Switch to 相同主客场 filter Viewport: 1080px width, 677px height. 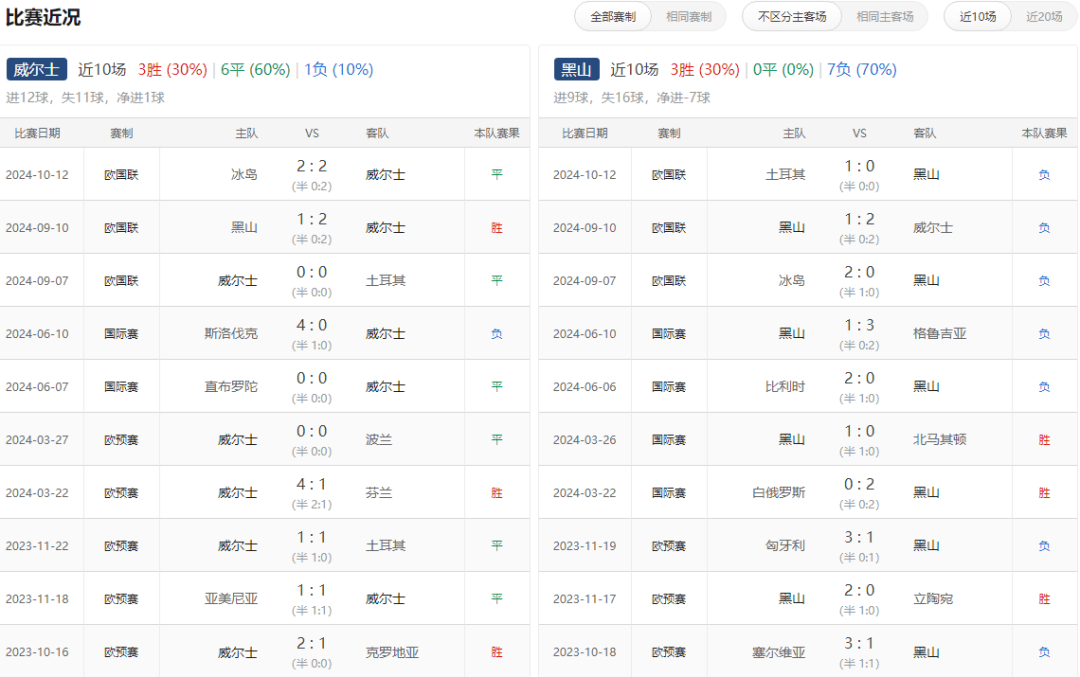pyautogui.click(x=884, y=17)
